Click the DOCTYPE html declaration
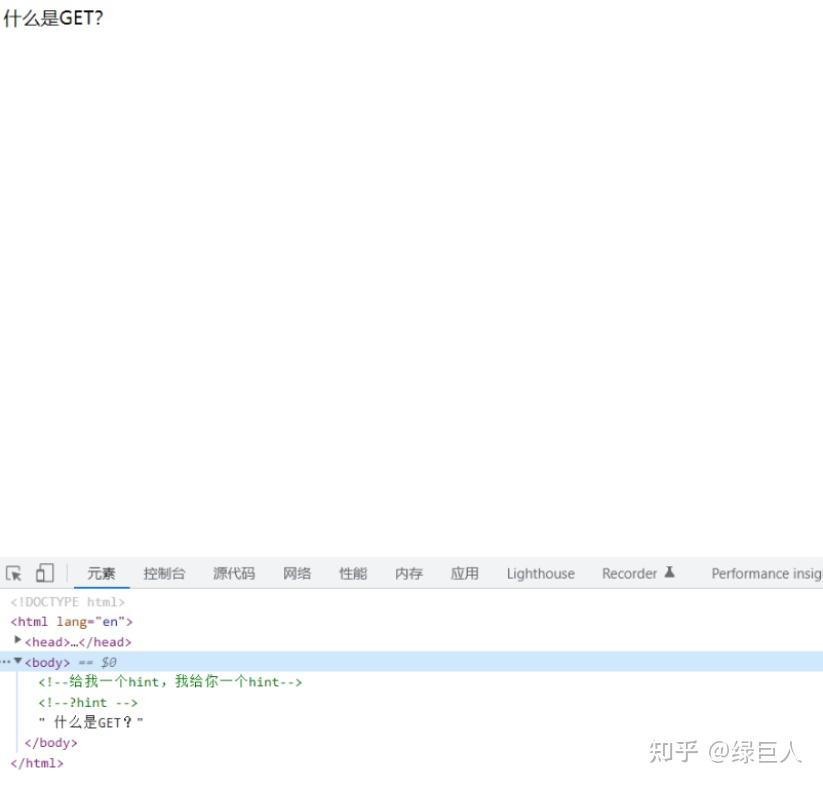The image size is (823, 785). (67, 601)
